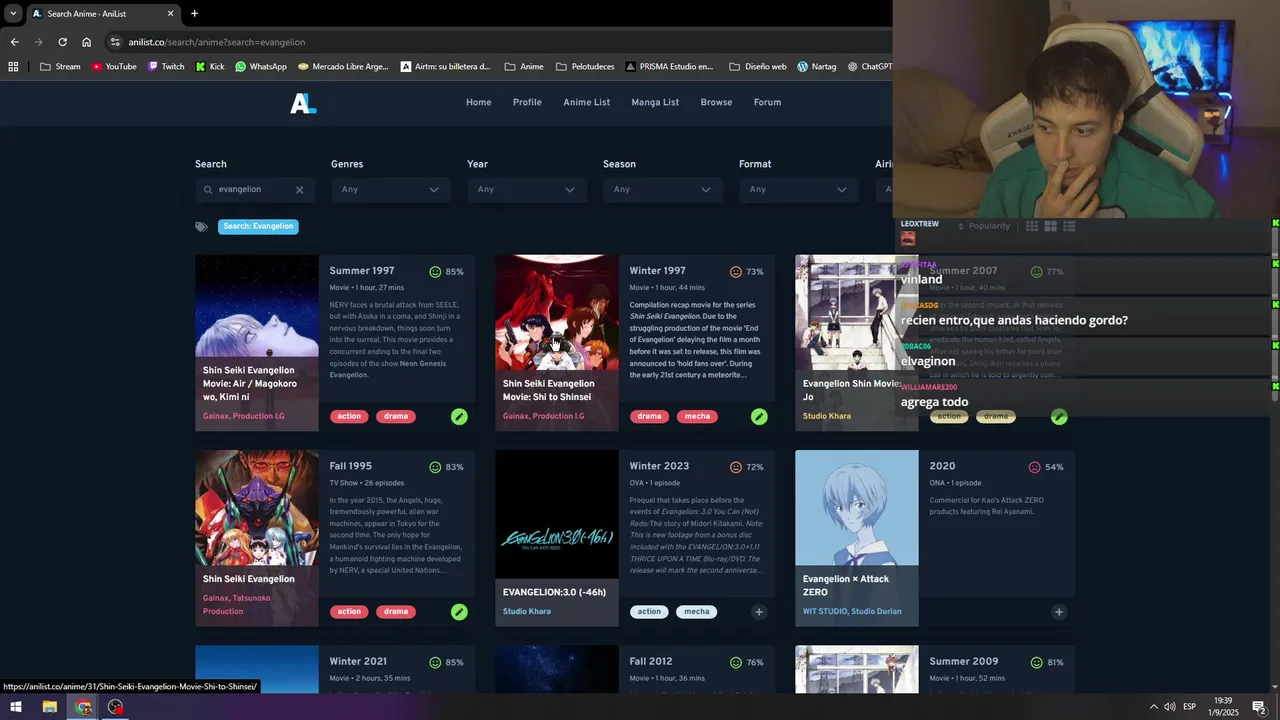Switch to large card view
The image size is (1280, 720).
pyautogui.click(x=1050, y=227)
